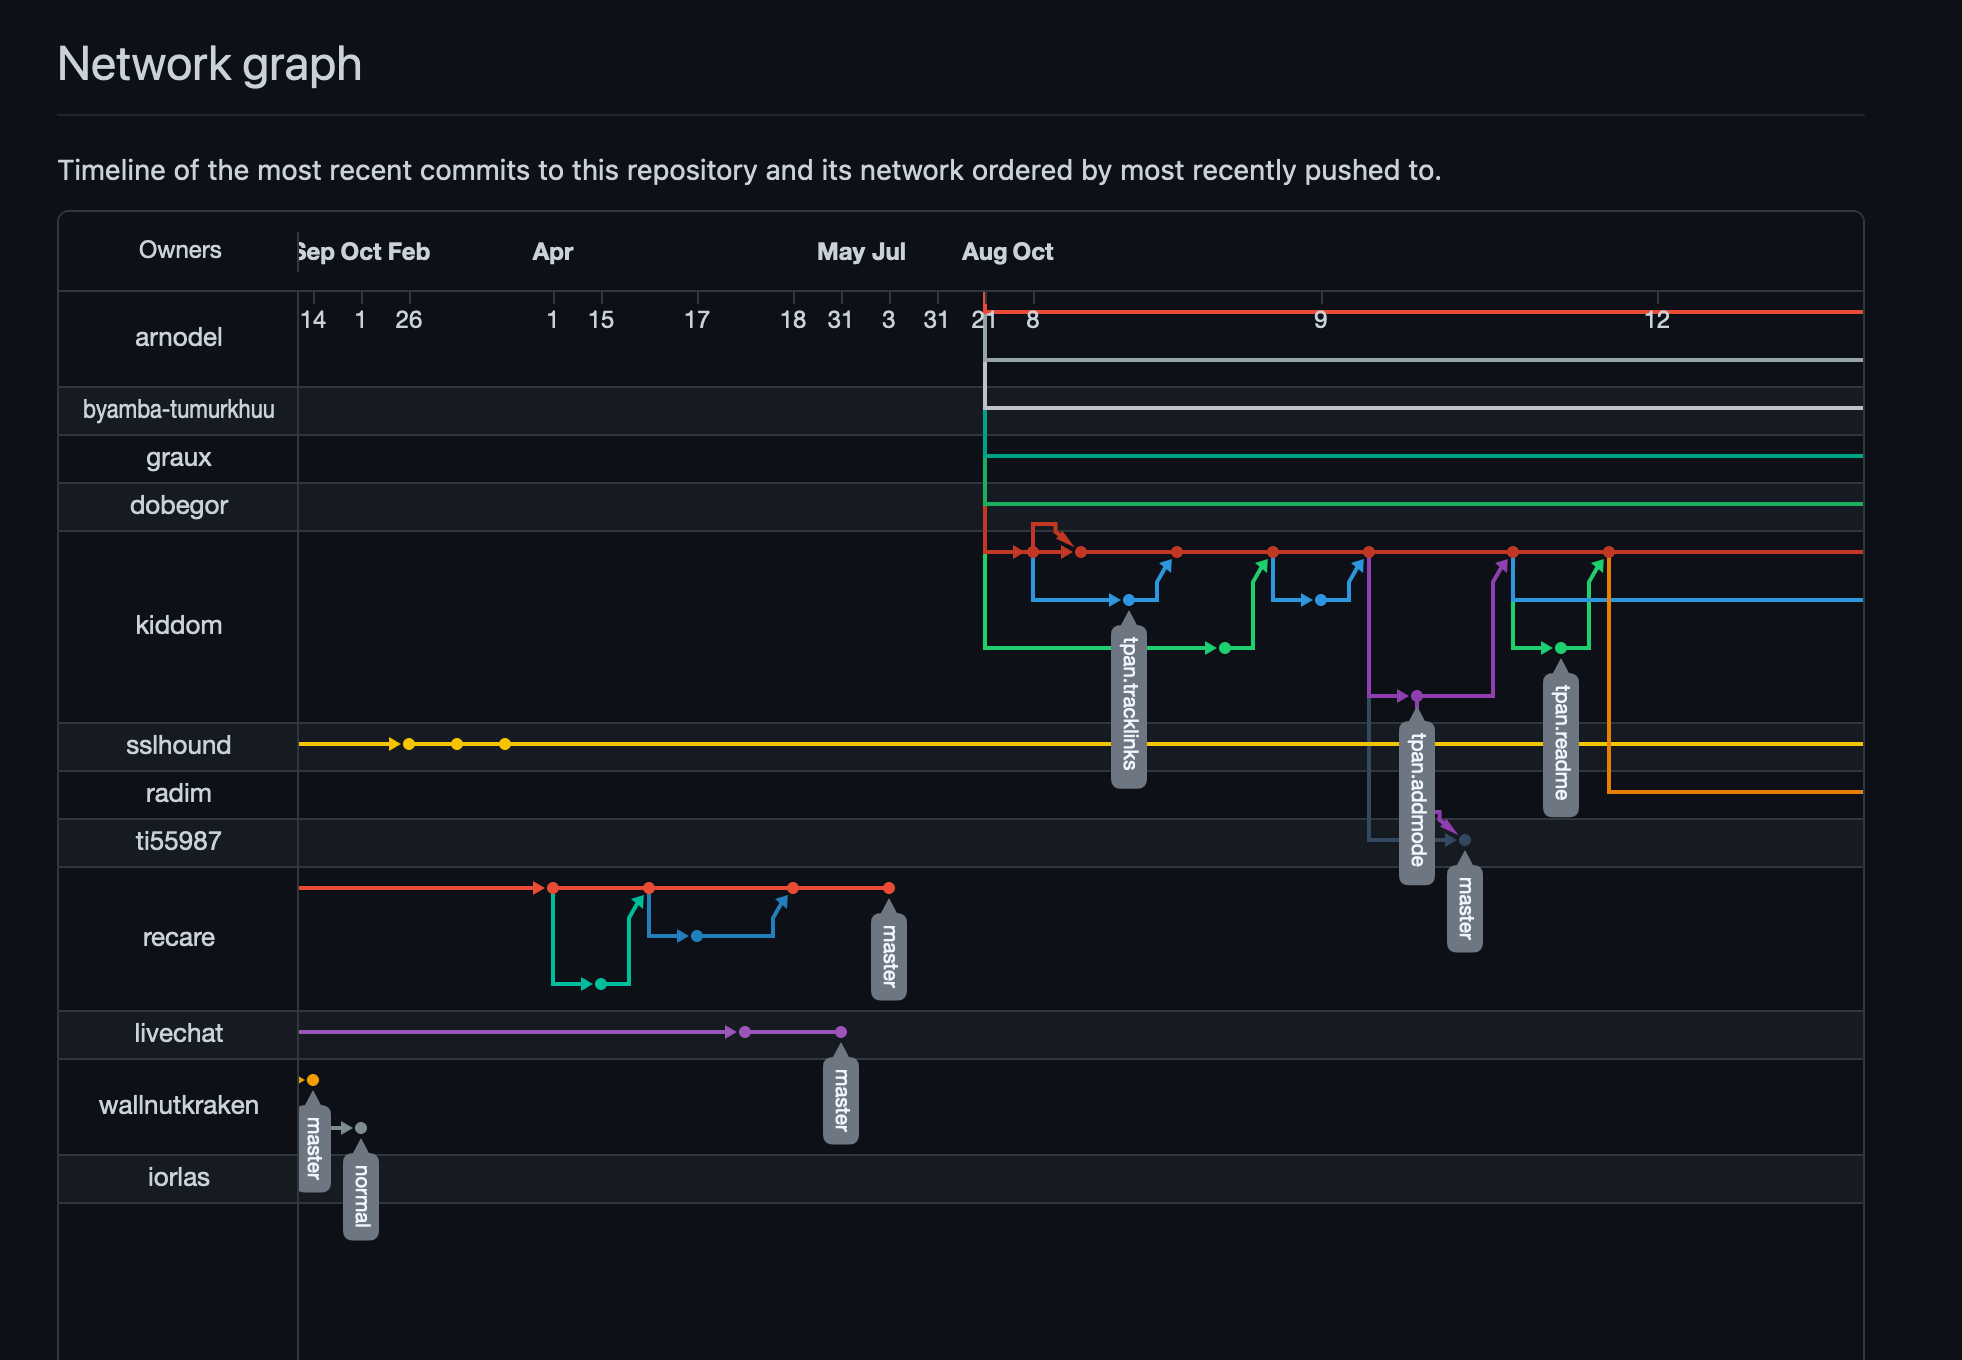Click the normal branch label
1962x1360 pixels.
(x=361, y=1197)
